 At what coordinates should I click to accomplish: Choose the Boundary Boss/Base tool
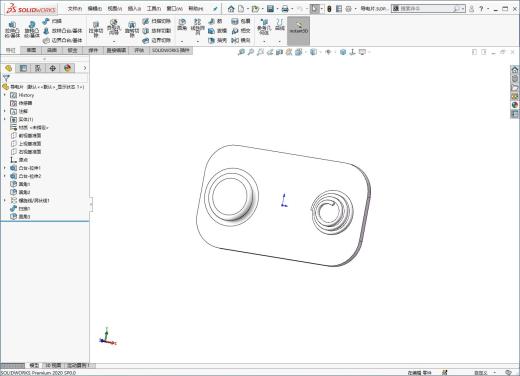[x=62, y=40]
